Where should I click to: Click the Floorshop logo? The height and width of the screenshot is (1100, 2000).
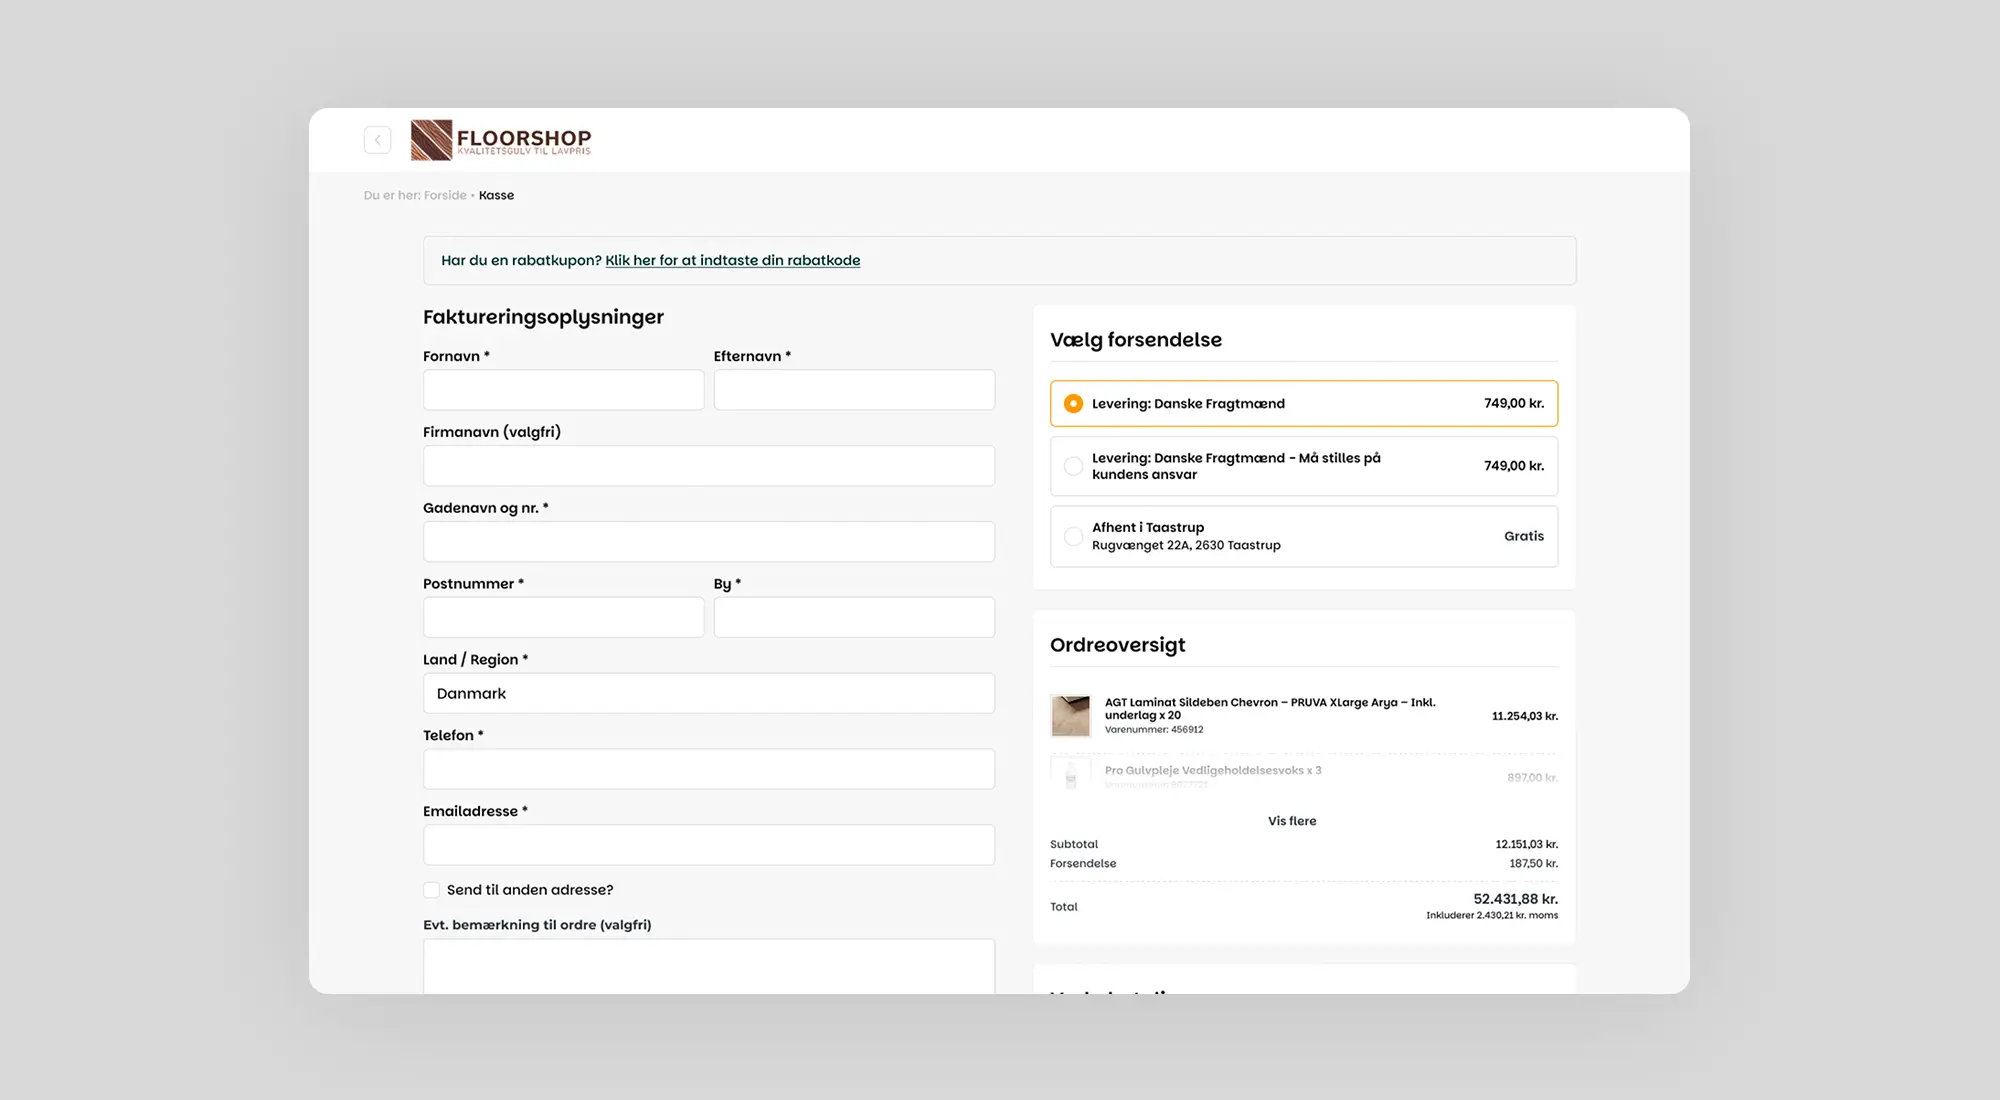click(x=501, y=140)
